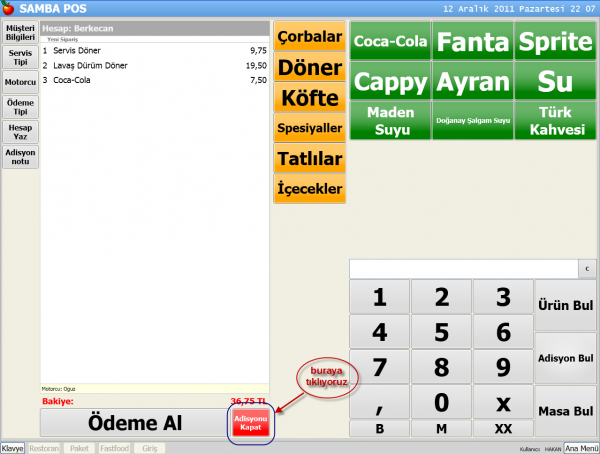Add Doğanay Şalgam Suyu item
600x454 pixels.
point(473,121)
